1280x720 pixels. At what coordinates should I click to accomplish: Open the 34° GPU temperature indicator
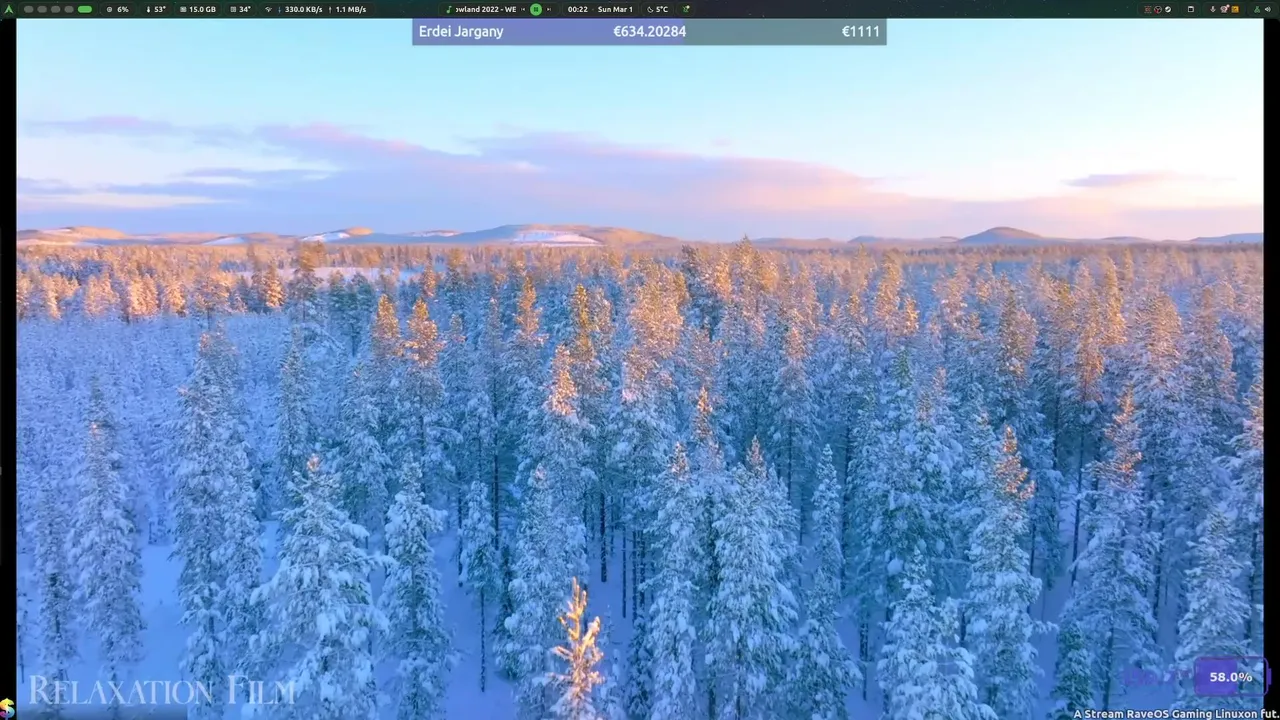click(x=240, y=9)
